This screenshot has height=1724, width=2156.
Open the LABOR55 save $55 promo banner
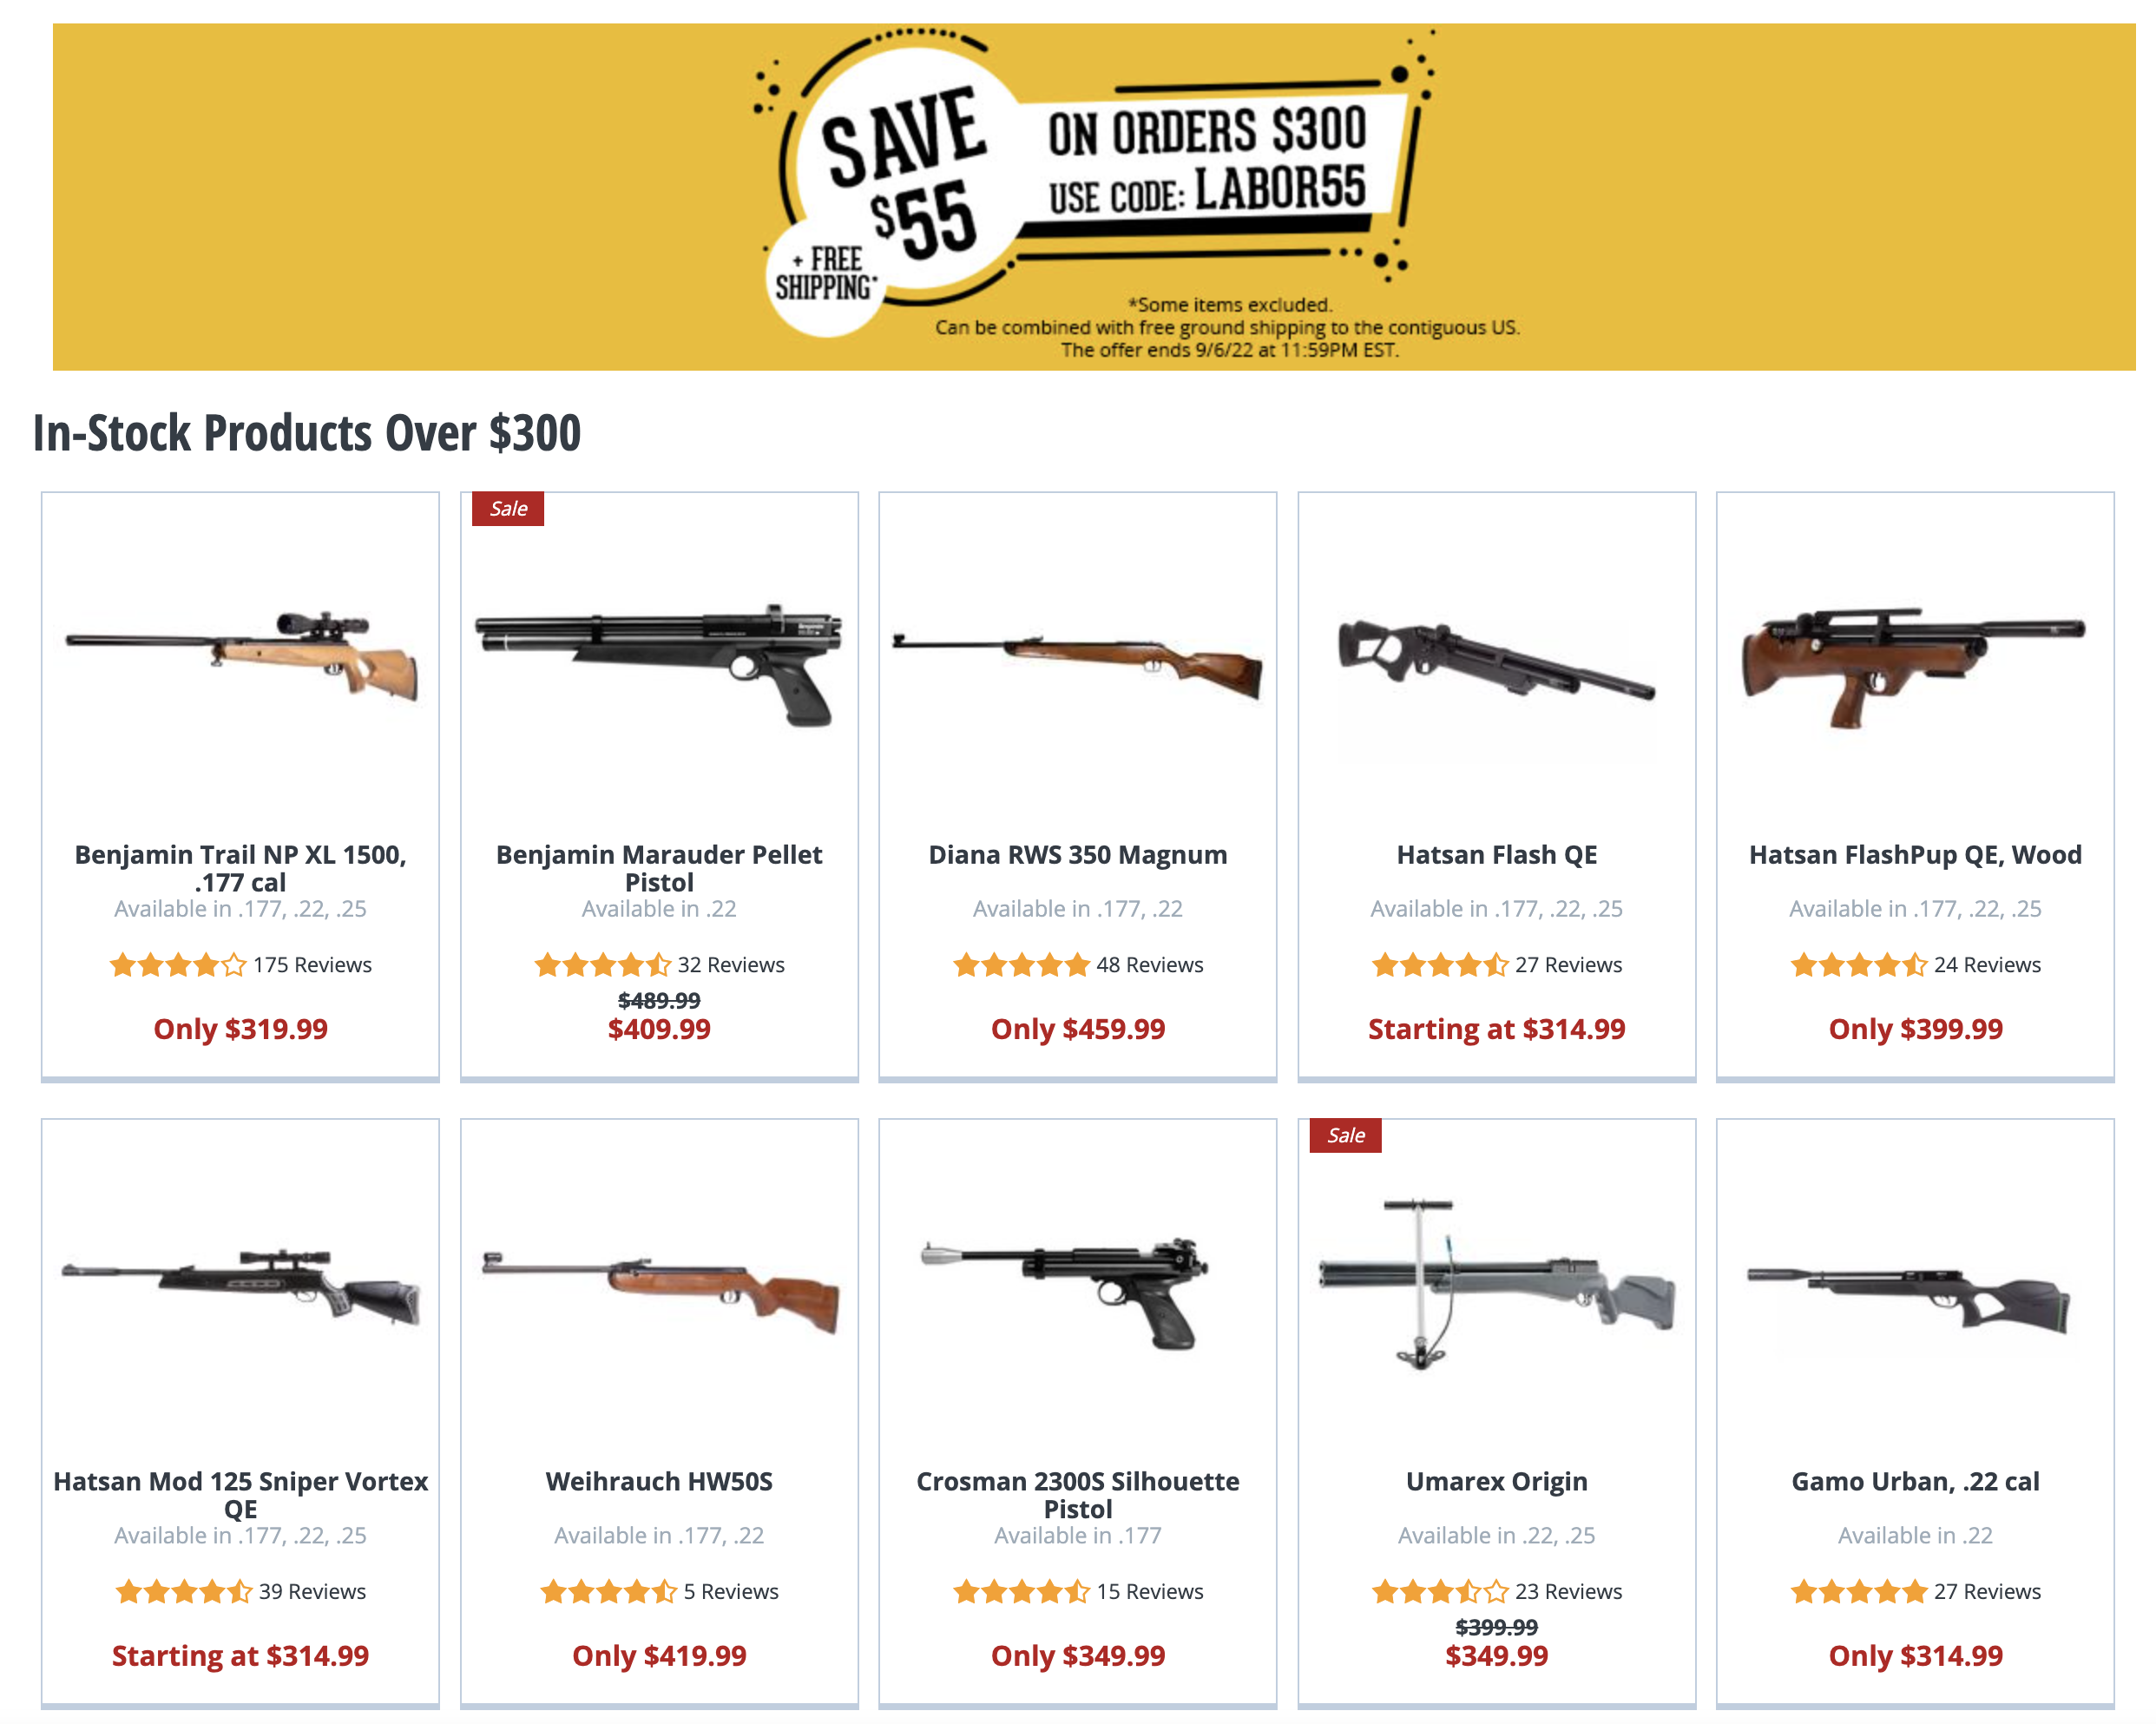1094,197
